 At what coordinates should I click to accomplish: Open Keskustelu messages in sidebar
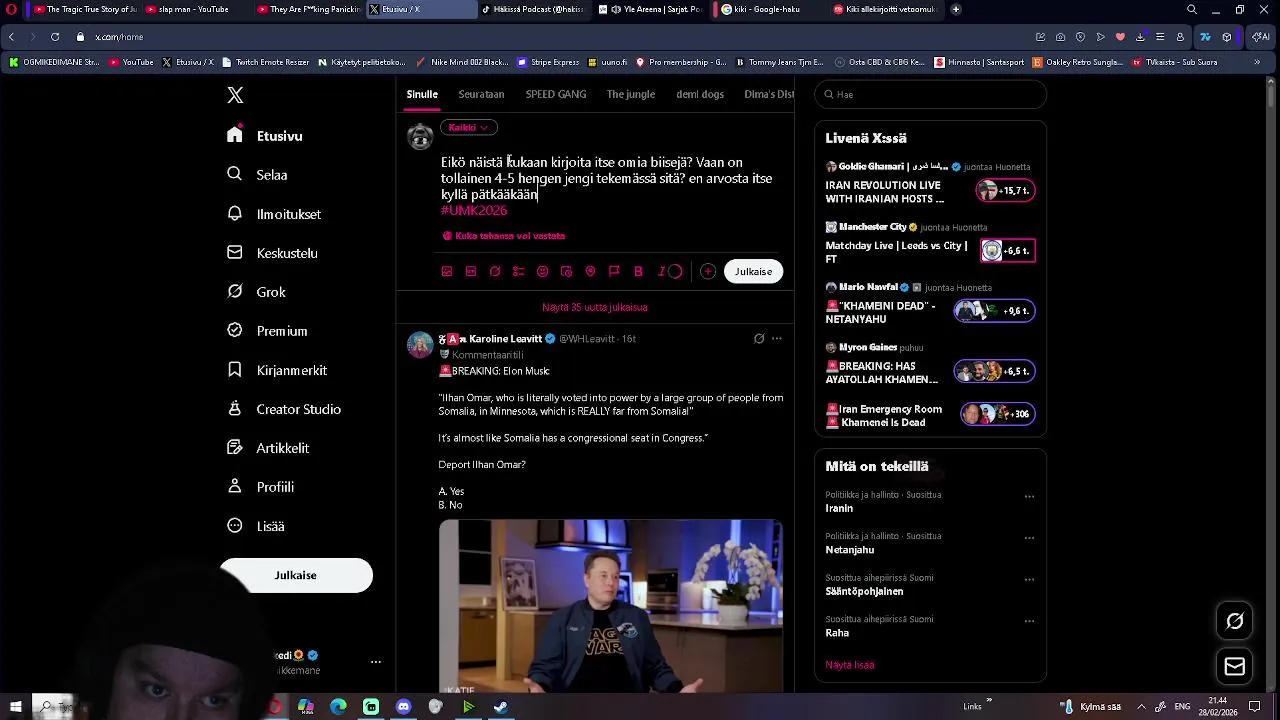272,253
